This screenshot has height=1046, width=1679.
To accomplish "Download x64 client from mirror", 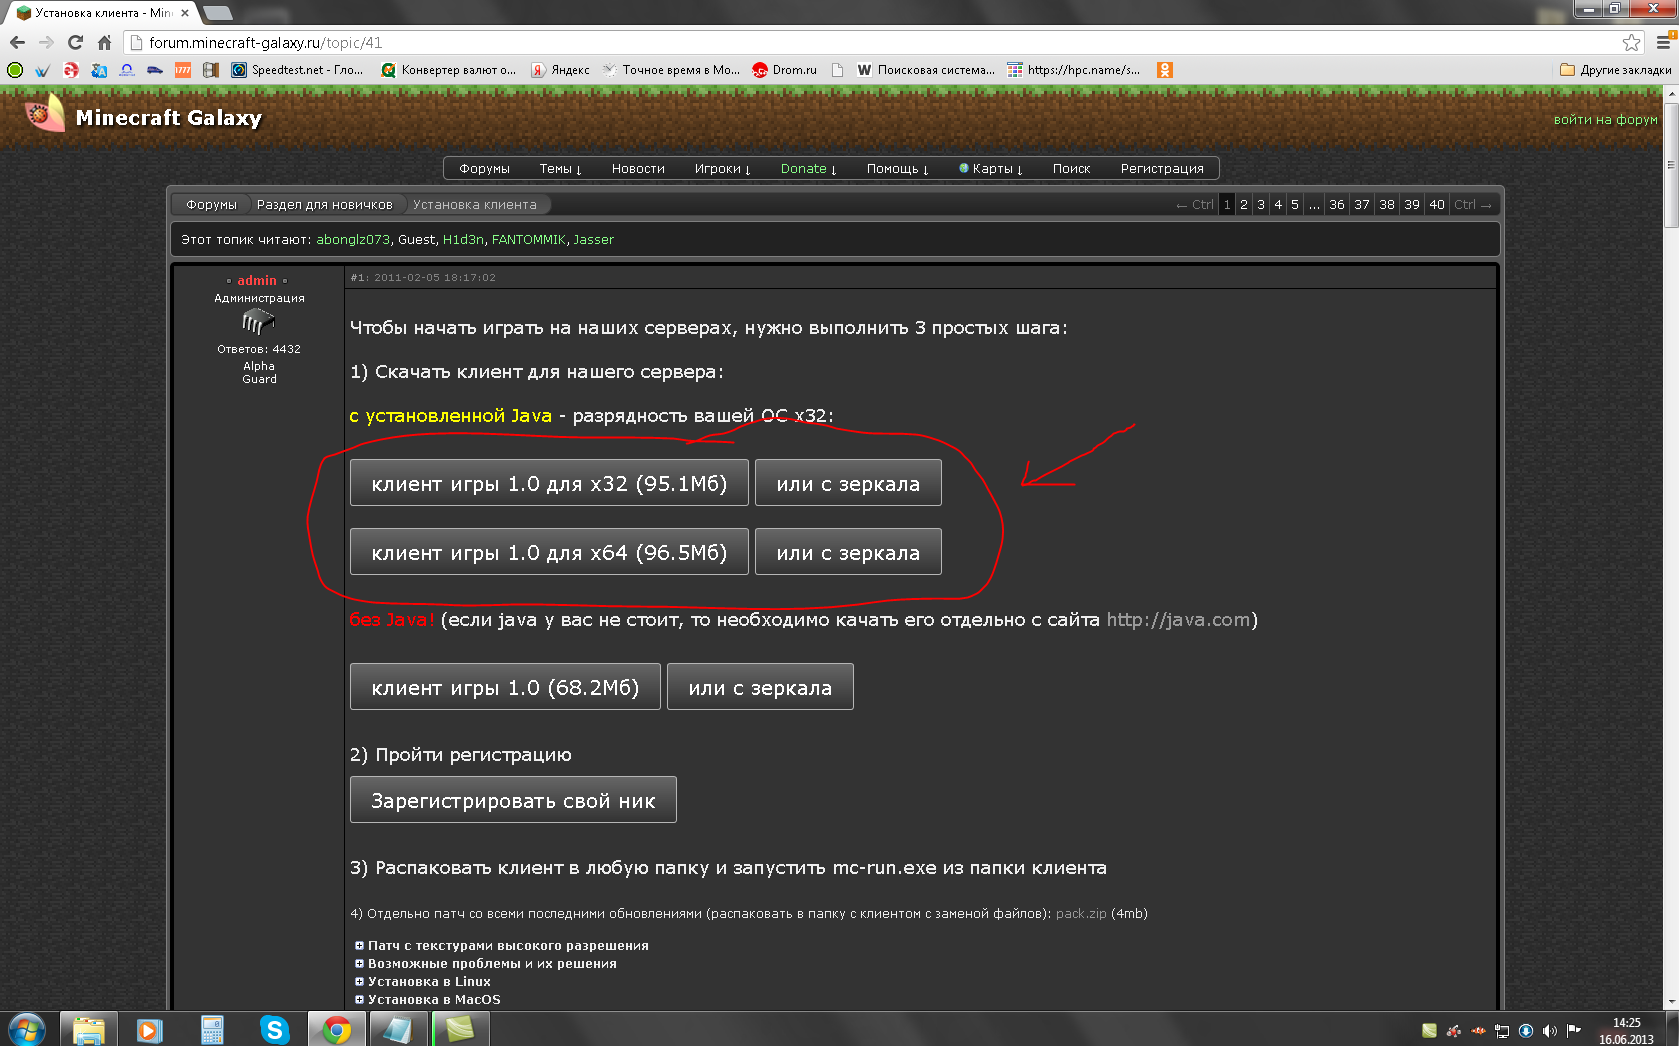I will tap(848, 552).
